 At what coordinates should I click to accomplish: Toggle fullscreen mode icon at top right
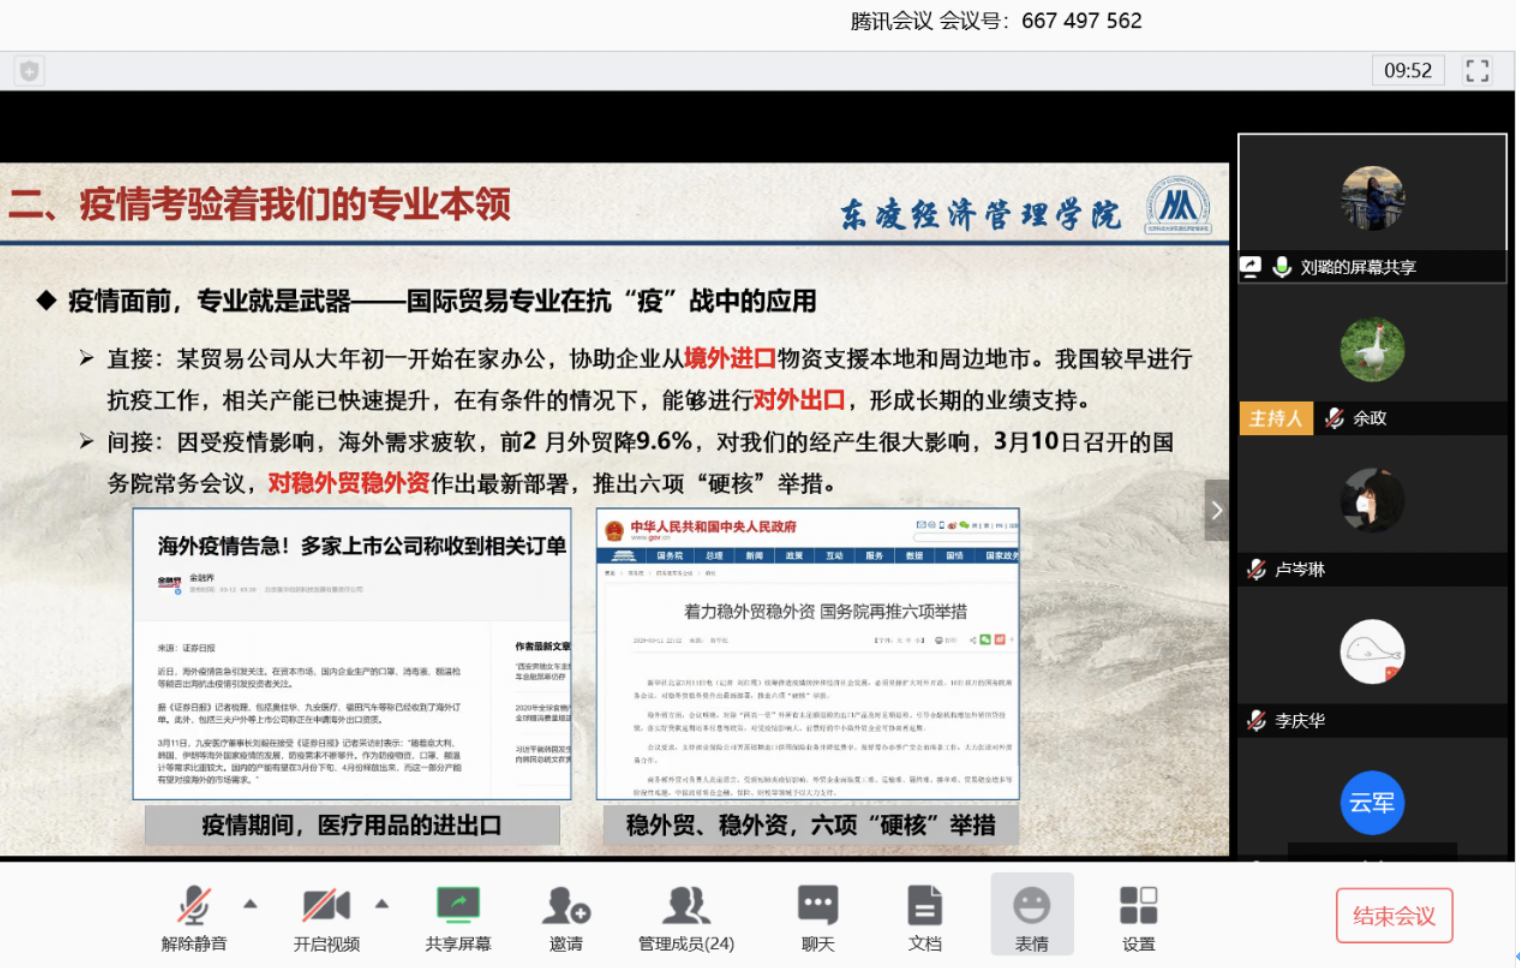pyautogui.click(x=1477, y=70)
